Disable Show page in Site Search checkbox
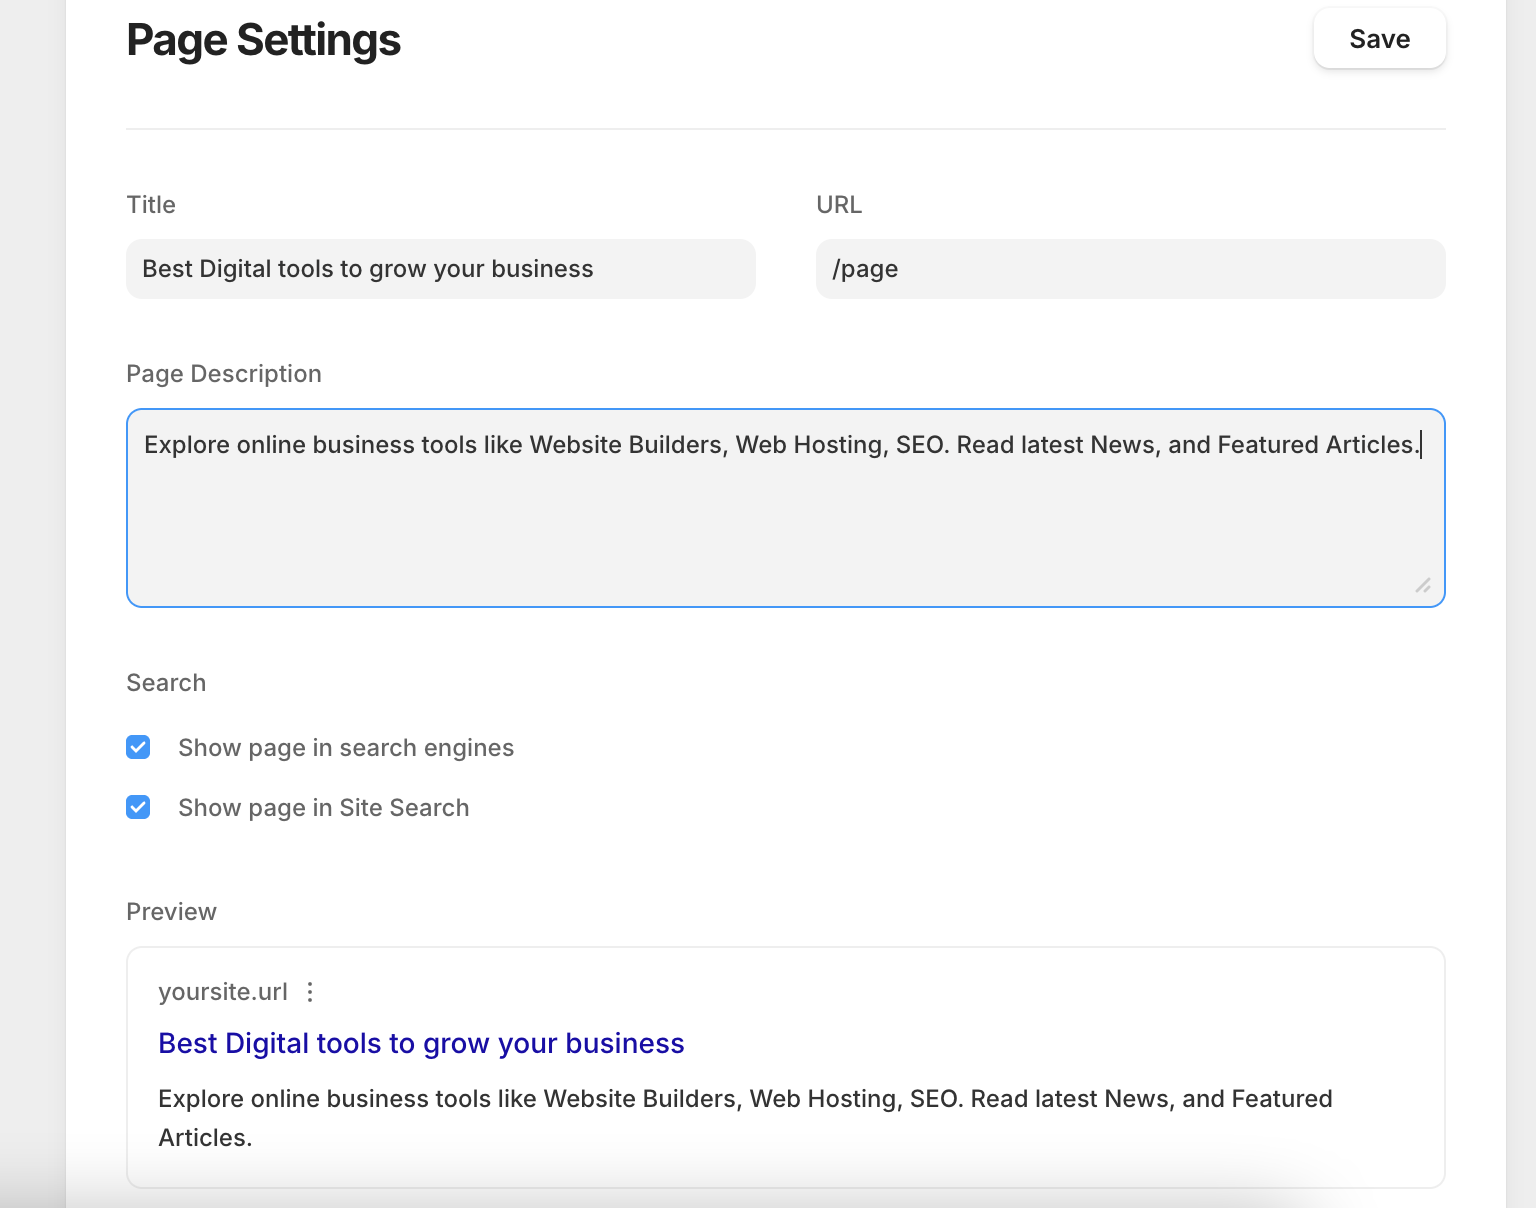 (138, 808)
